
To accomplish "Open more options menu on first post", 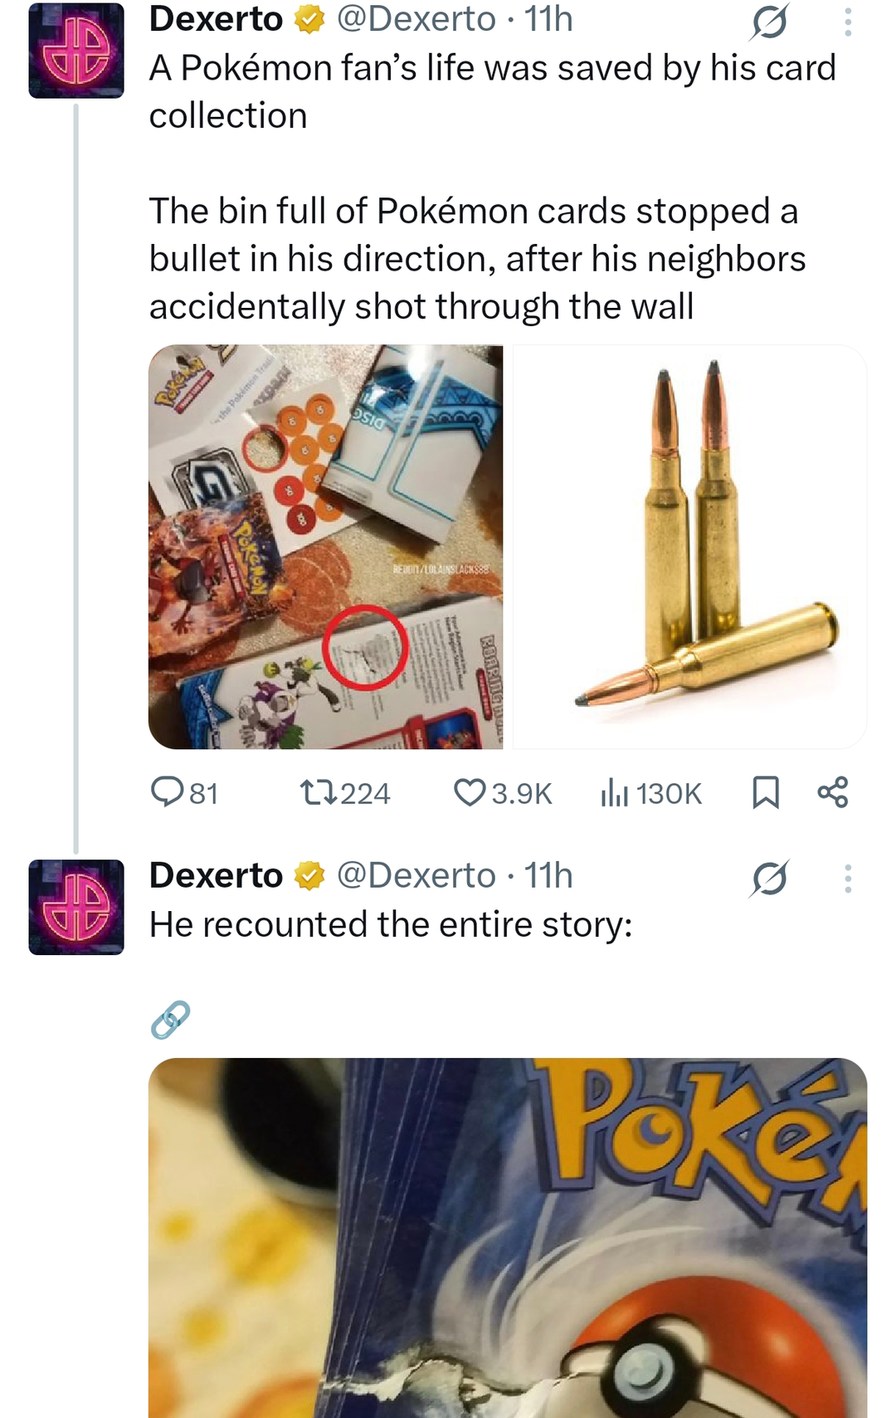I will 848,22.
